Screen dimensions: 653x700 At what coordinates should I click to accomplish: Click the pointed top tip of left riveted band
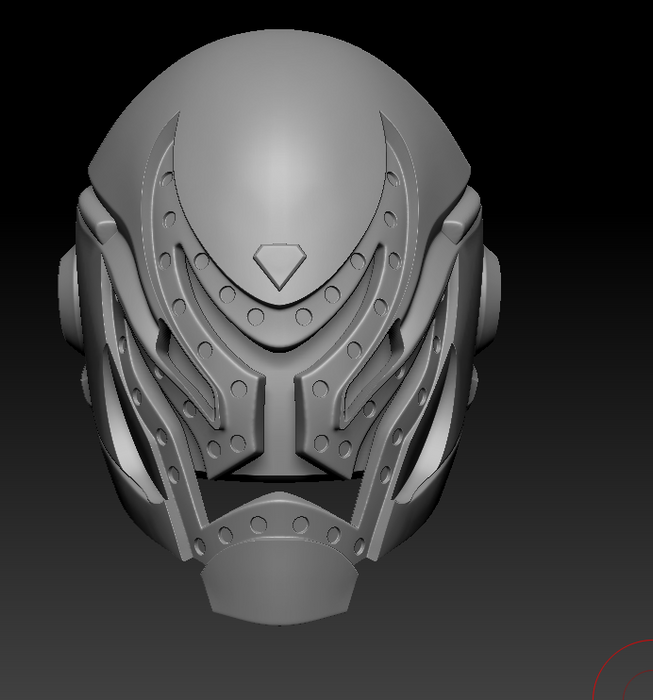[x=176, y=119]
